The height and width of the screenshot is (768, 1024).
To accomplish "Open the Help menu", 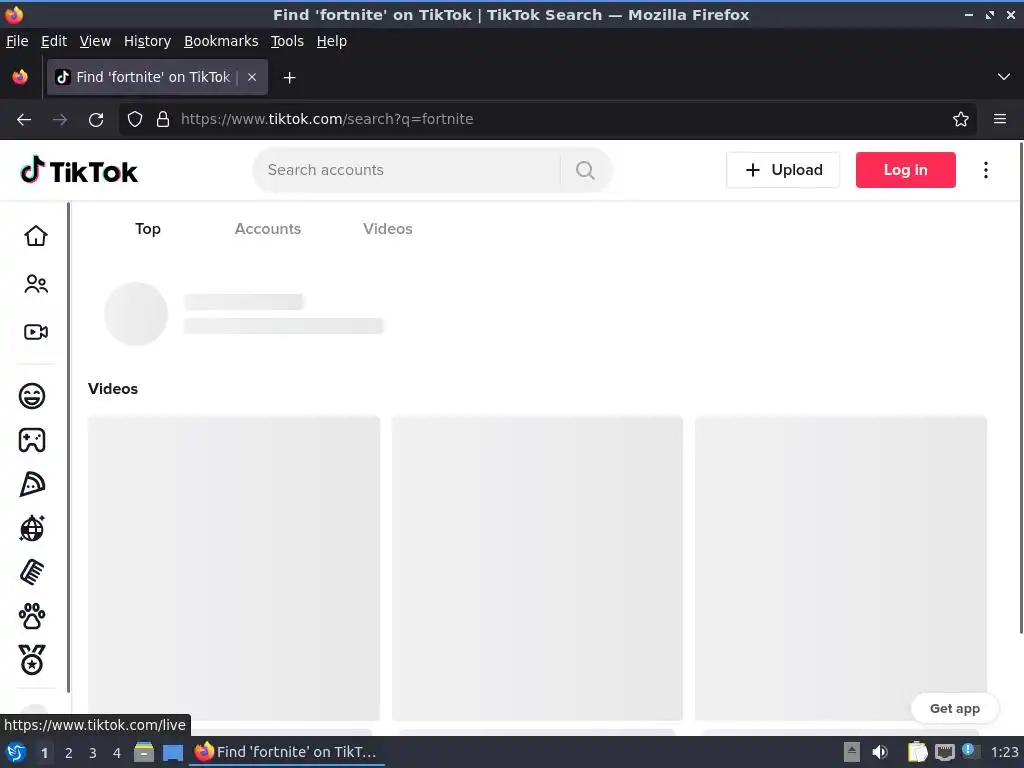I will pos(332,41).
